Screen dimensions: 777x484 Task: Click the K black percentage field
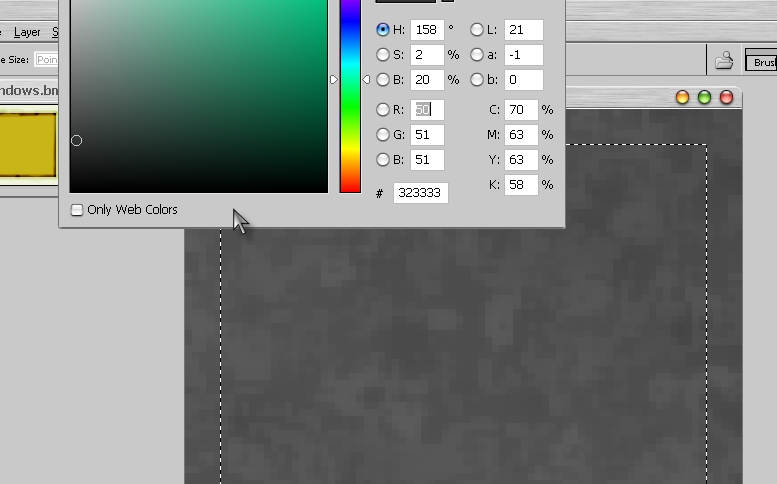[521, 185]
